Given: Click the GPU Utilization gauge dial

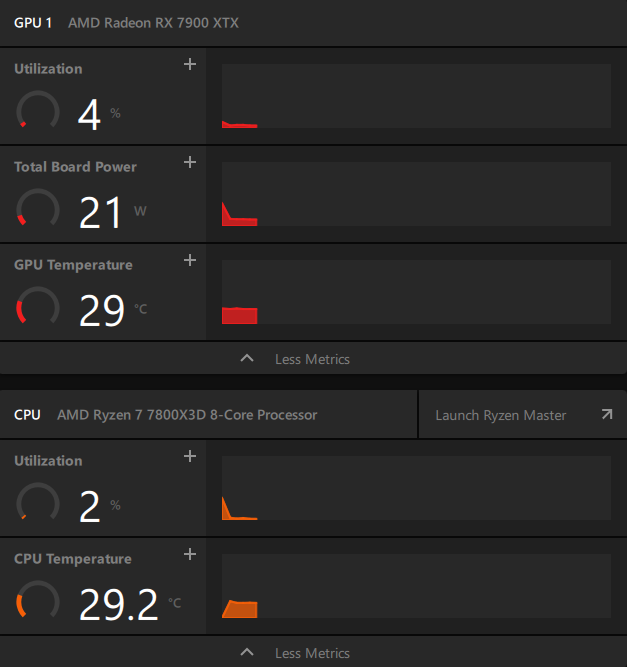Looking at the screenshot, I should [38, 111].
